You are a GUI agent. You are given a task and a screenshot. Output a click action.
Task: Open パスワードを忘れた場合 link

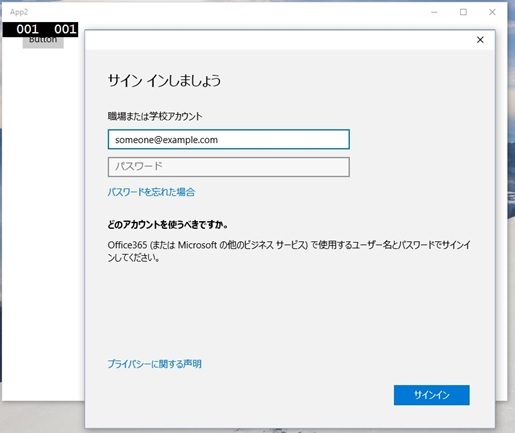point(151,192)
